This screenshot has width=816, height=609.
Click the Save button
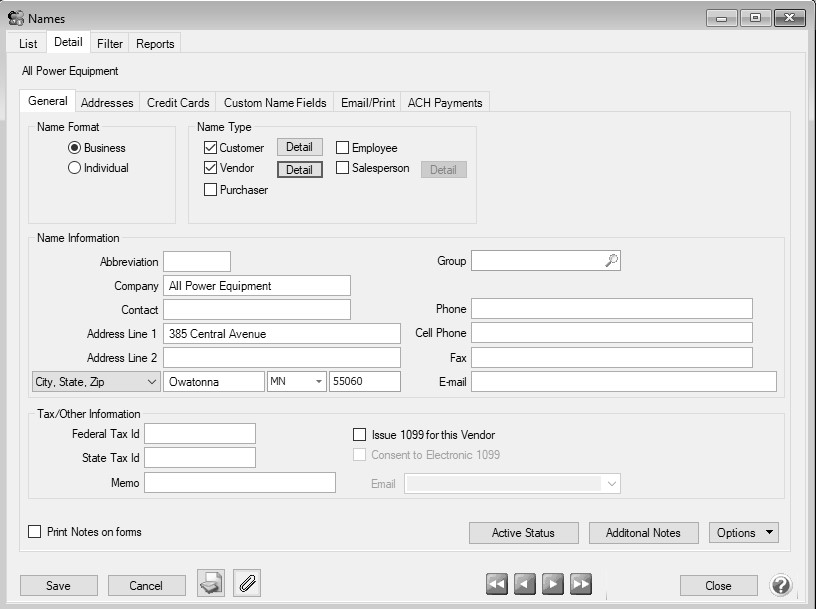point(58,586)
